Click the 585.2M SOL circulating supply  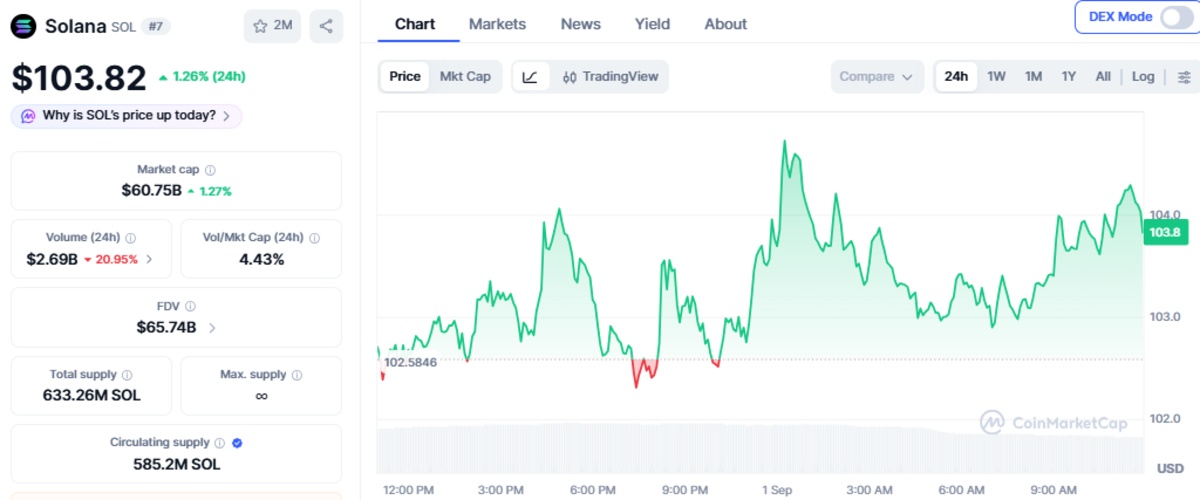(x=176, y=464)
